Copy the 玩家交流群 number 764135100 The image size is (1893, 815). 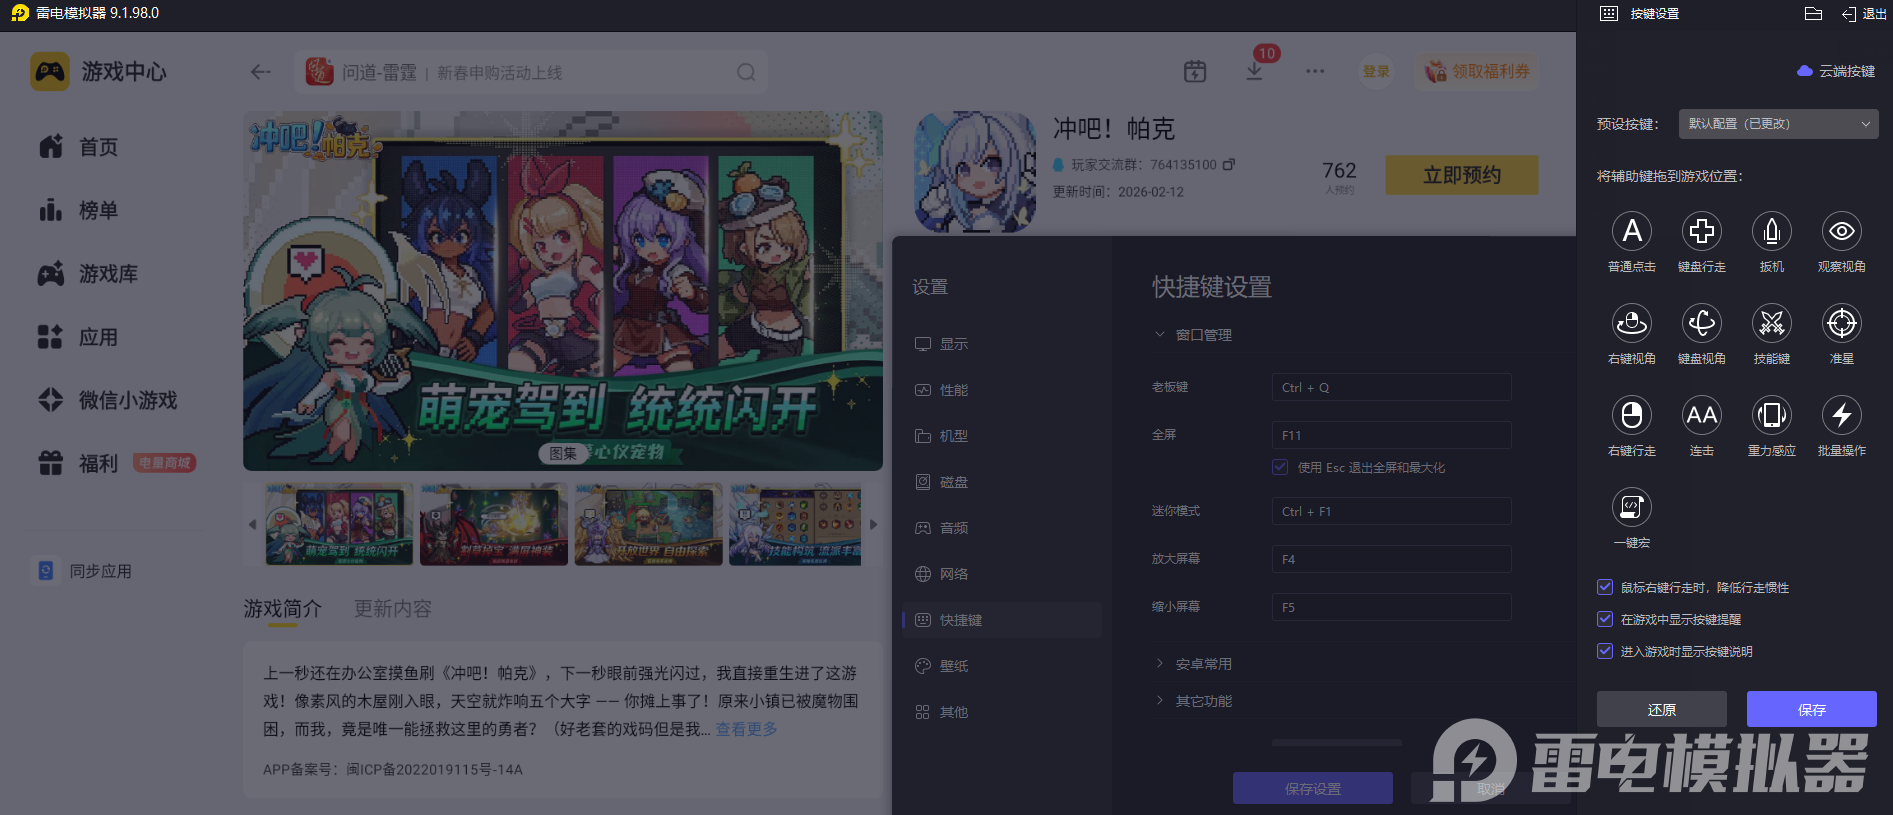[1229, 164]
